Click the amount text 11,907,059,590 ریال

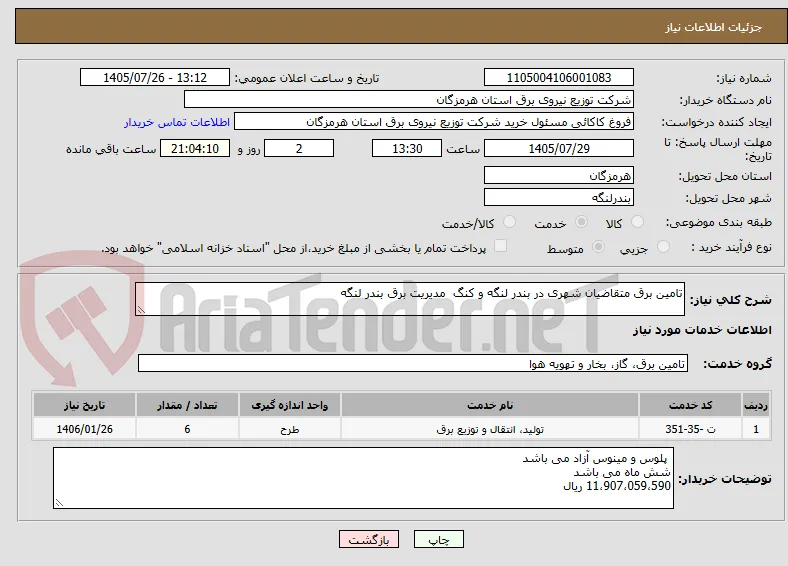pos(617,486)
